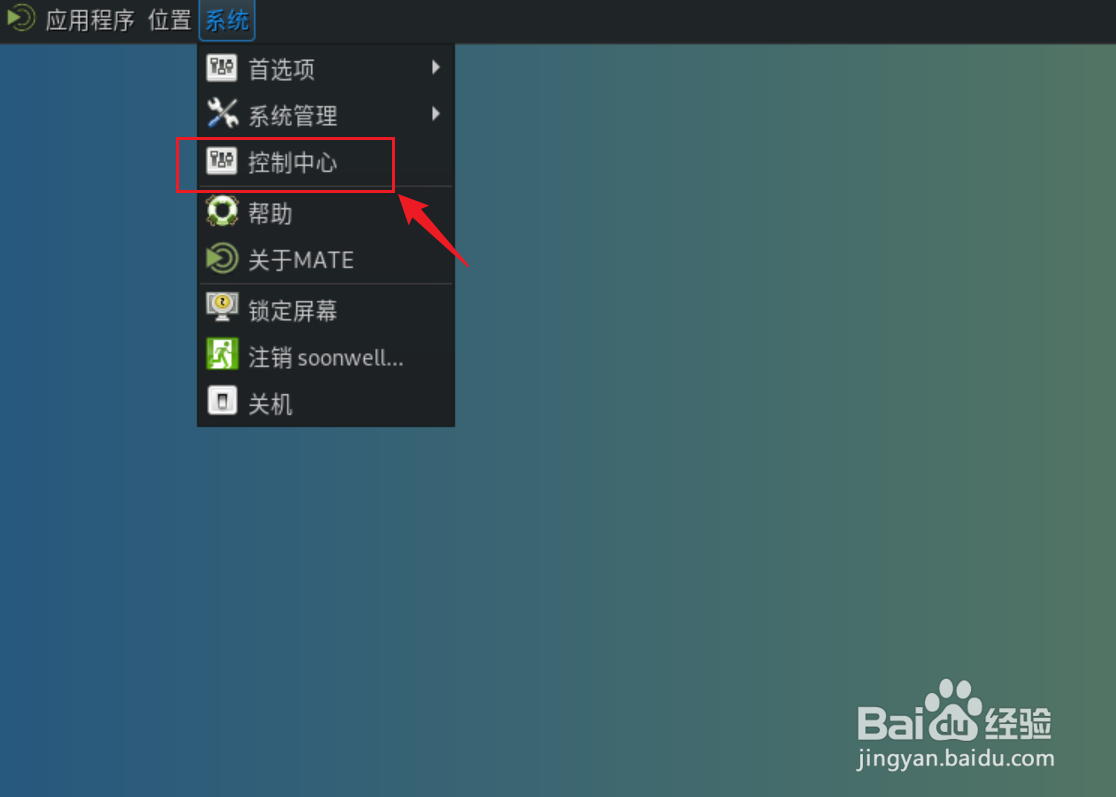Choose 关于MATE from the menu
Image resolution: width=1116 pixels, height=797 pixels.
326,259
